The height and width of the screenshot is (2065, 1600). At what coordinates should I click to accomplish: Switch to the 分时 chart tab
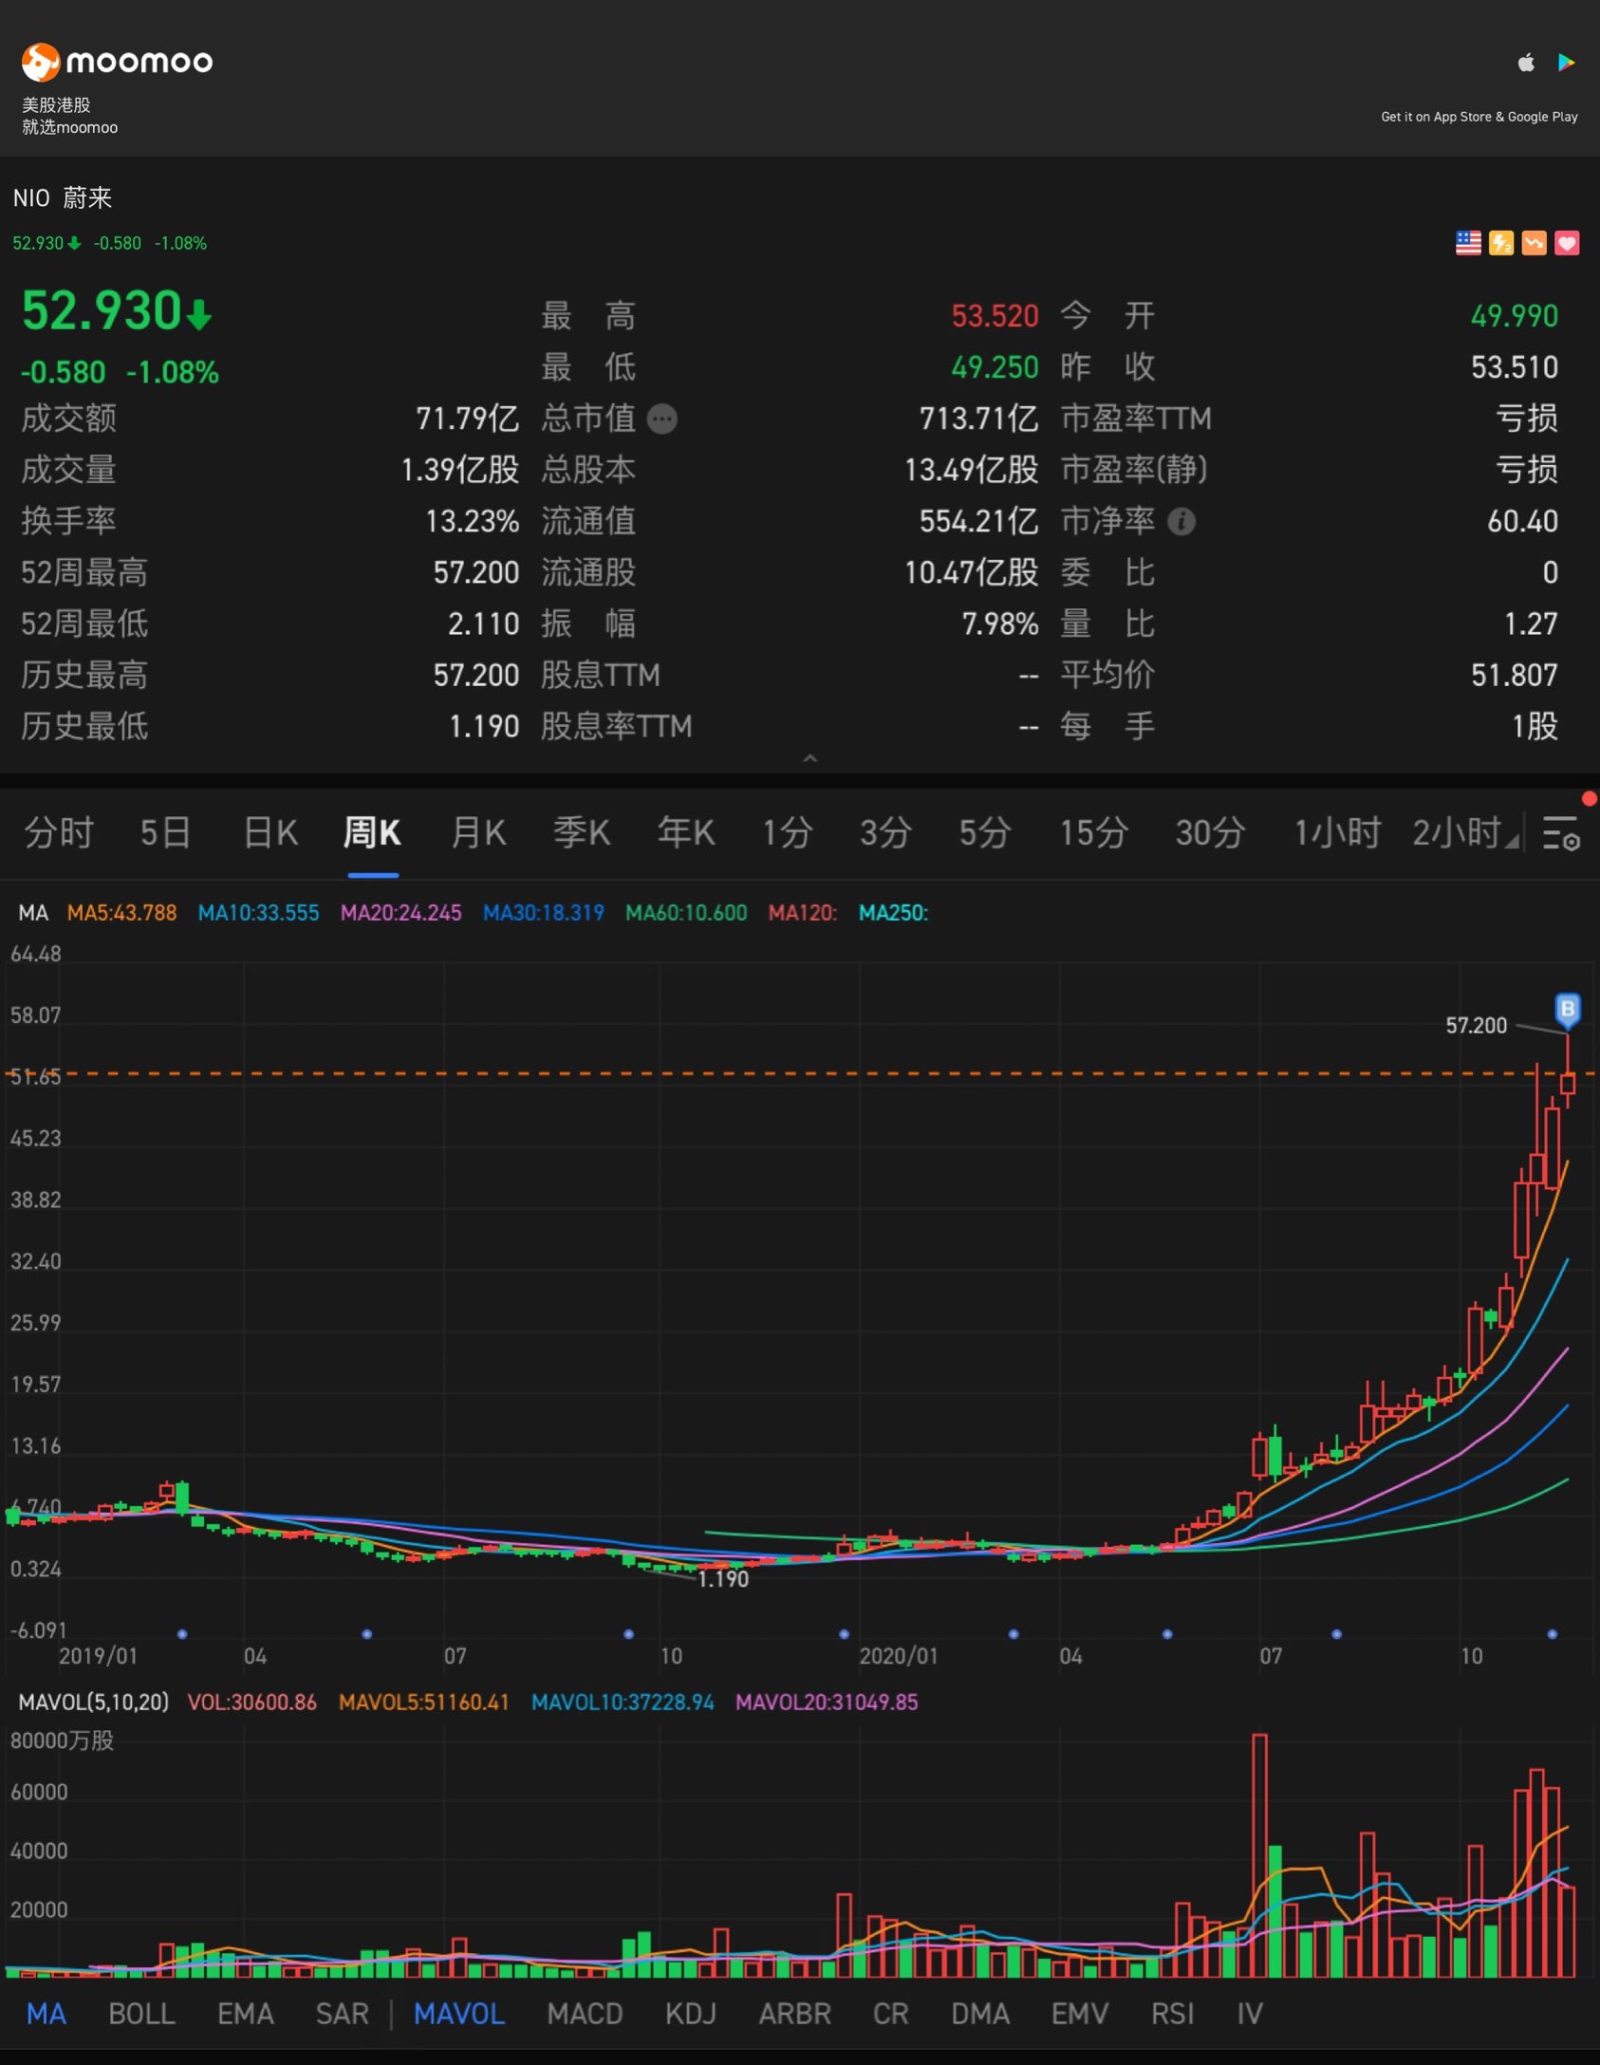pos(59,832)
